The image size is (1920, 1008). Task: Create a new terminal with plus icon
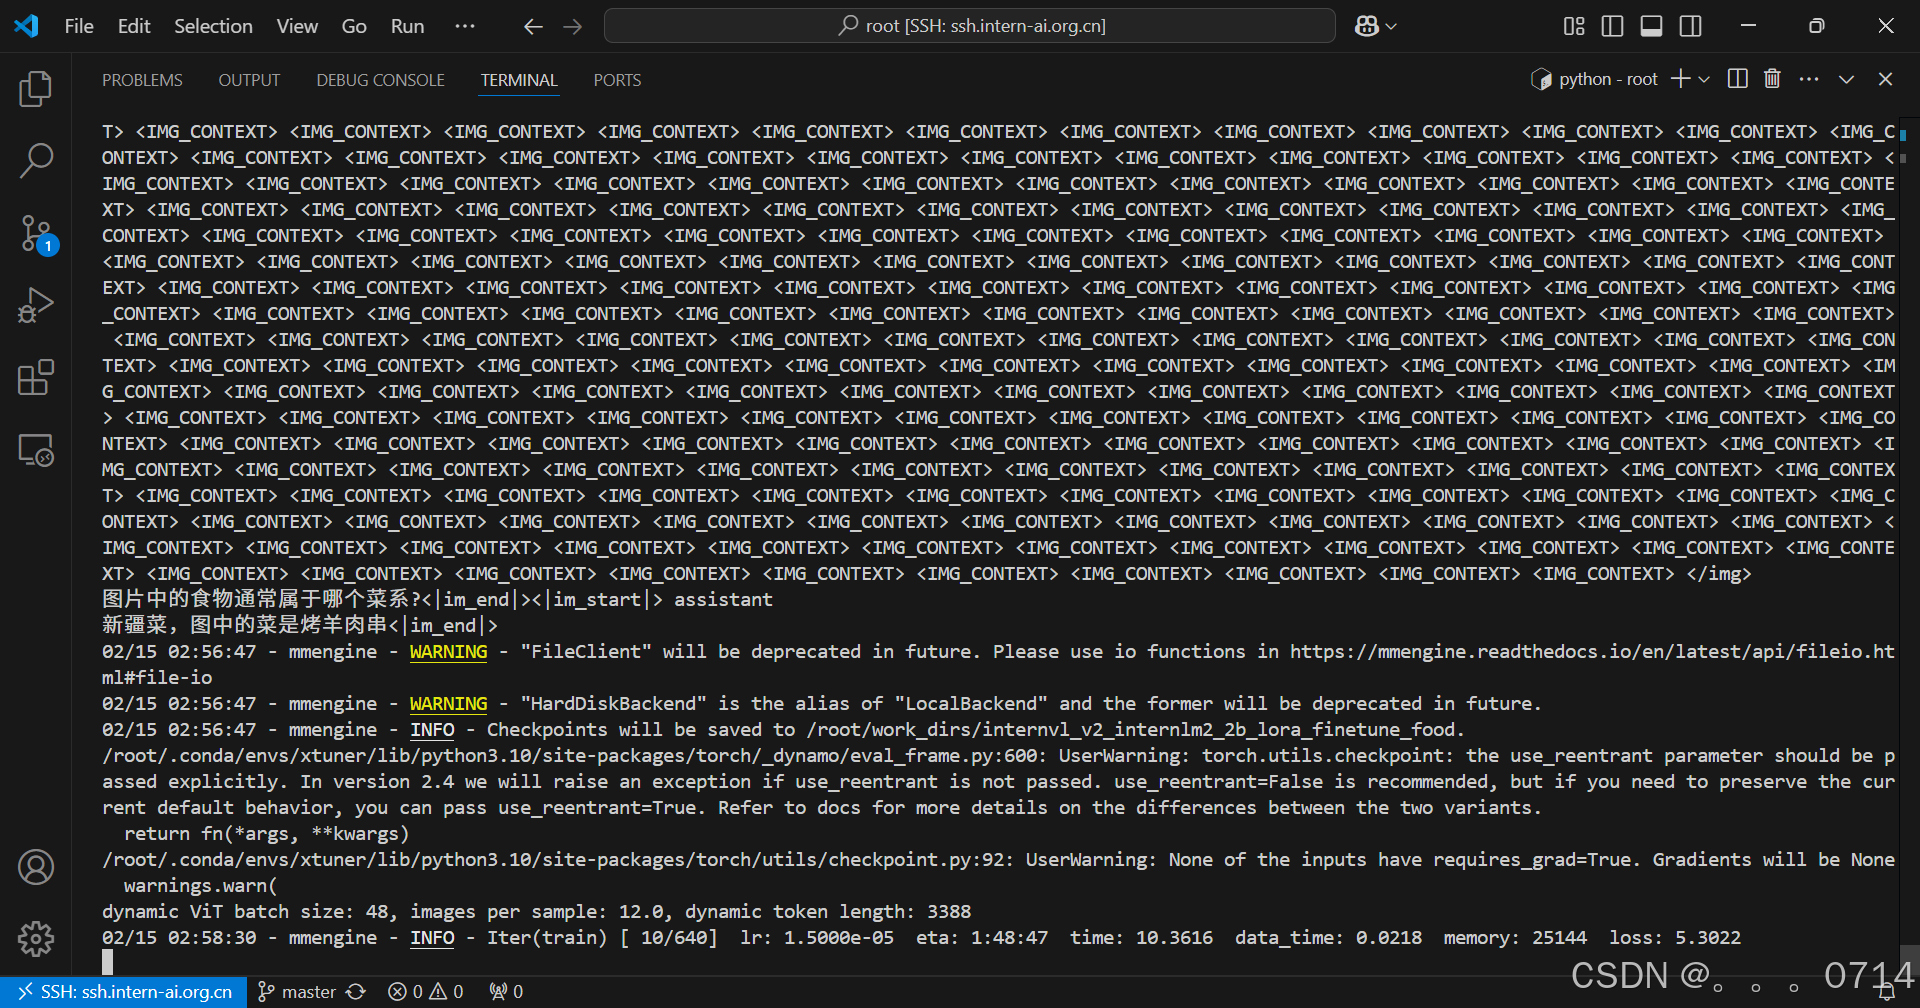tap(1680, 79)
